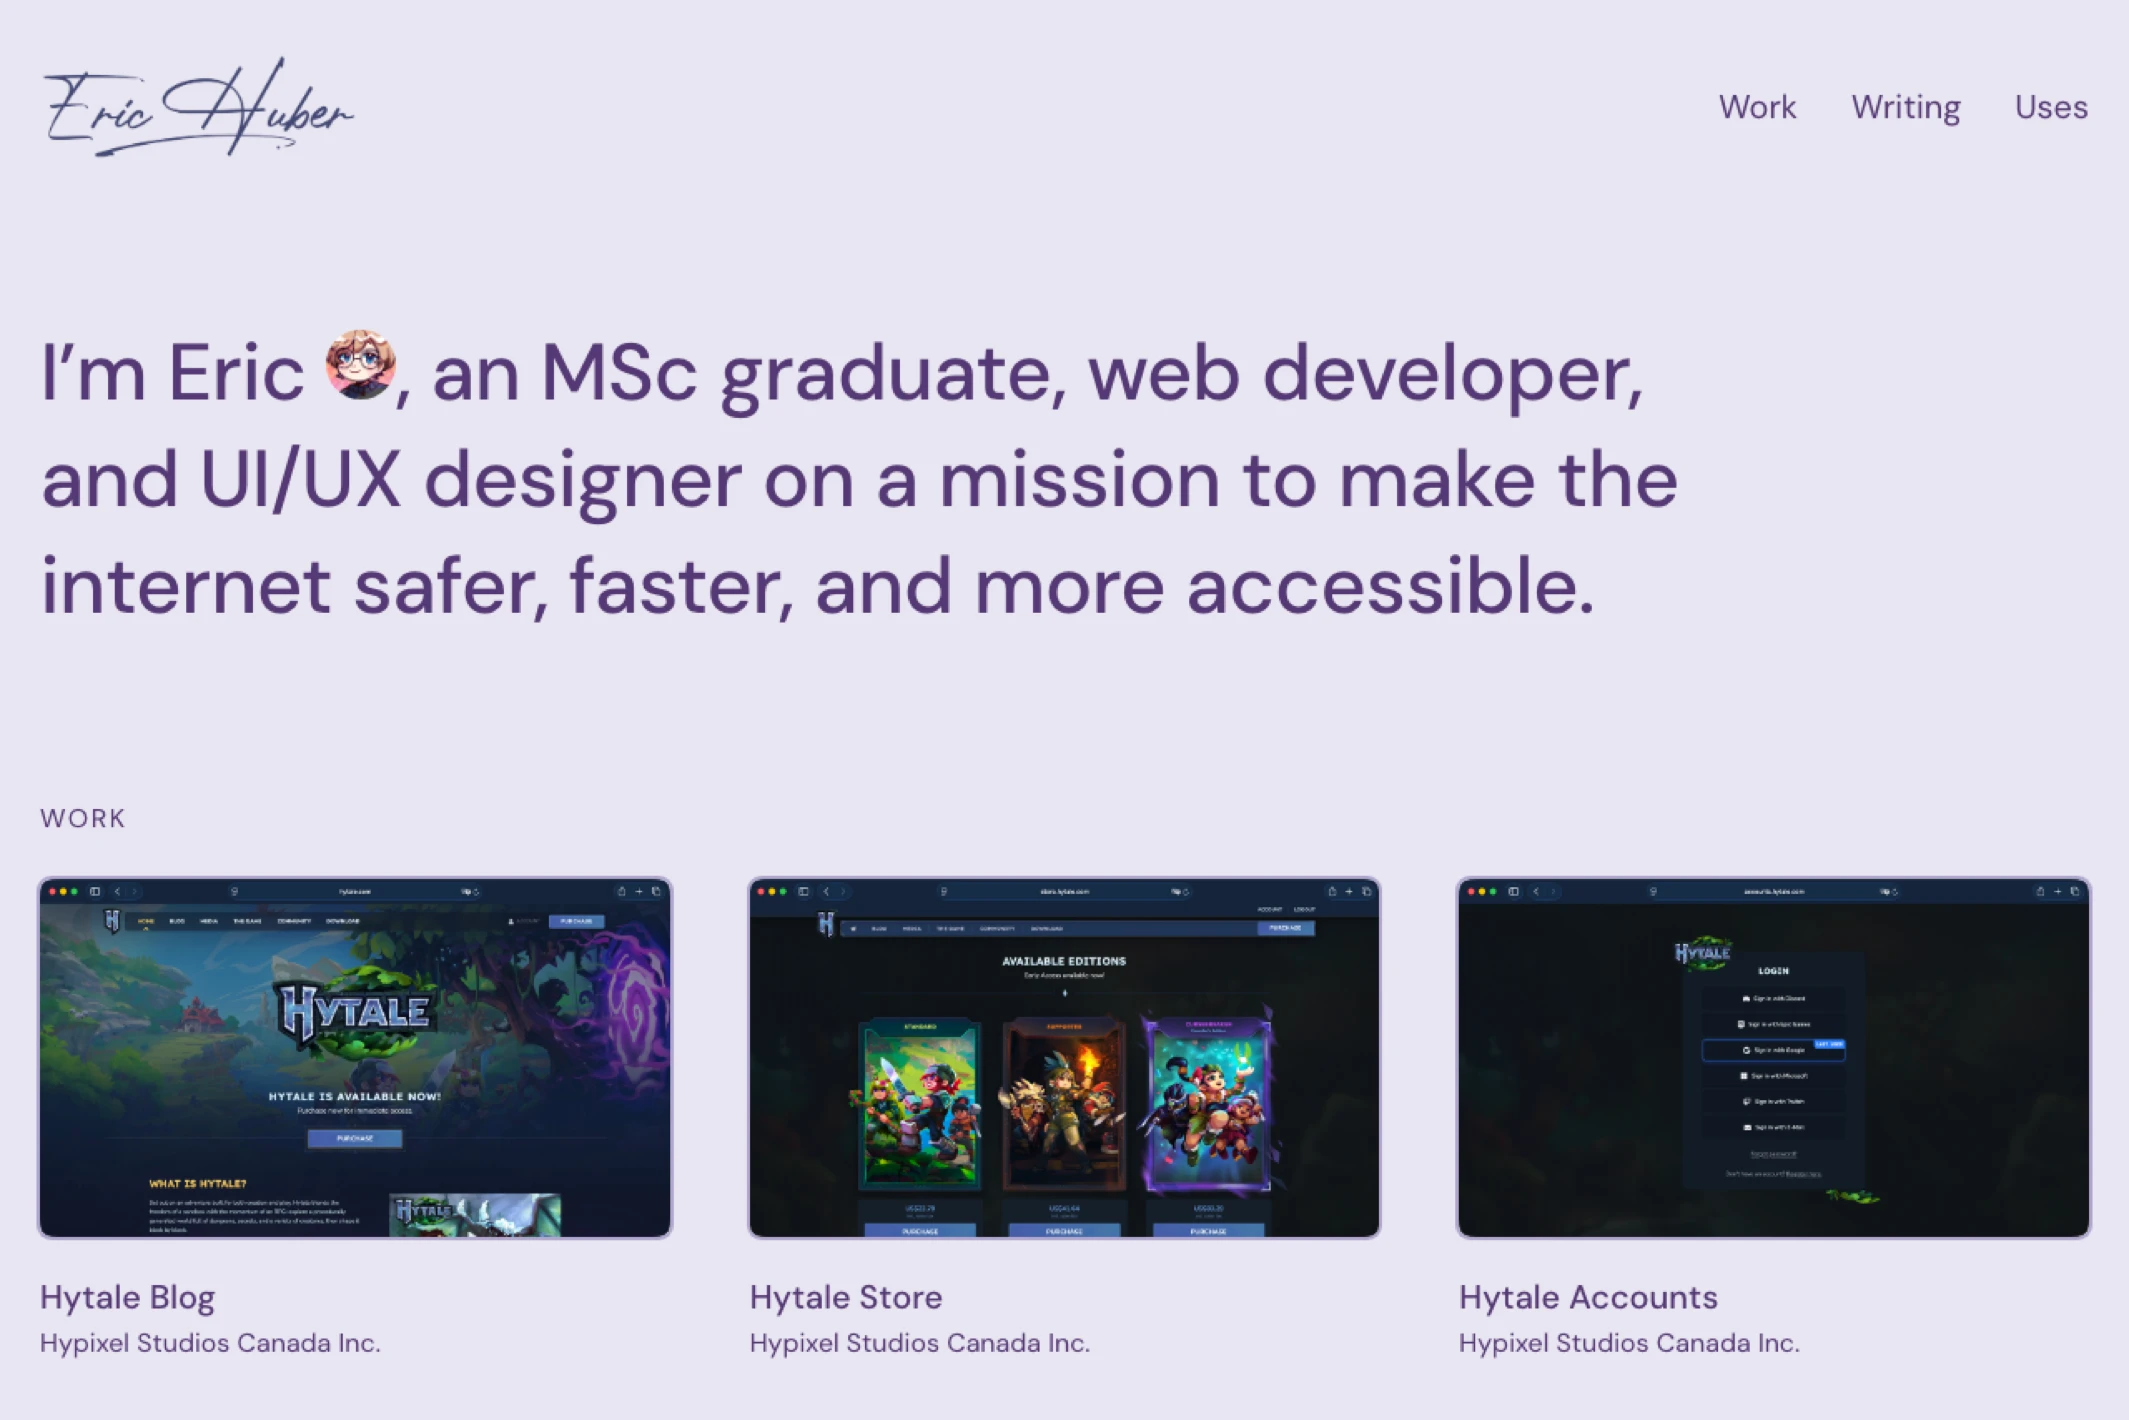The image size is (2129, 1420).
Task: Click the 'I'm Eric … more accessible' headline text
Action: point(860,478)
